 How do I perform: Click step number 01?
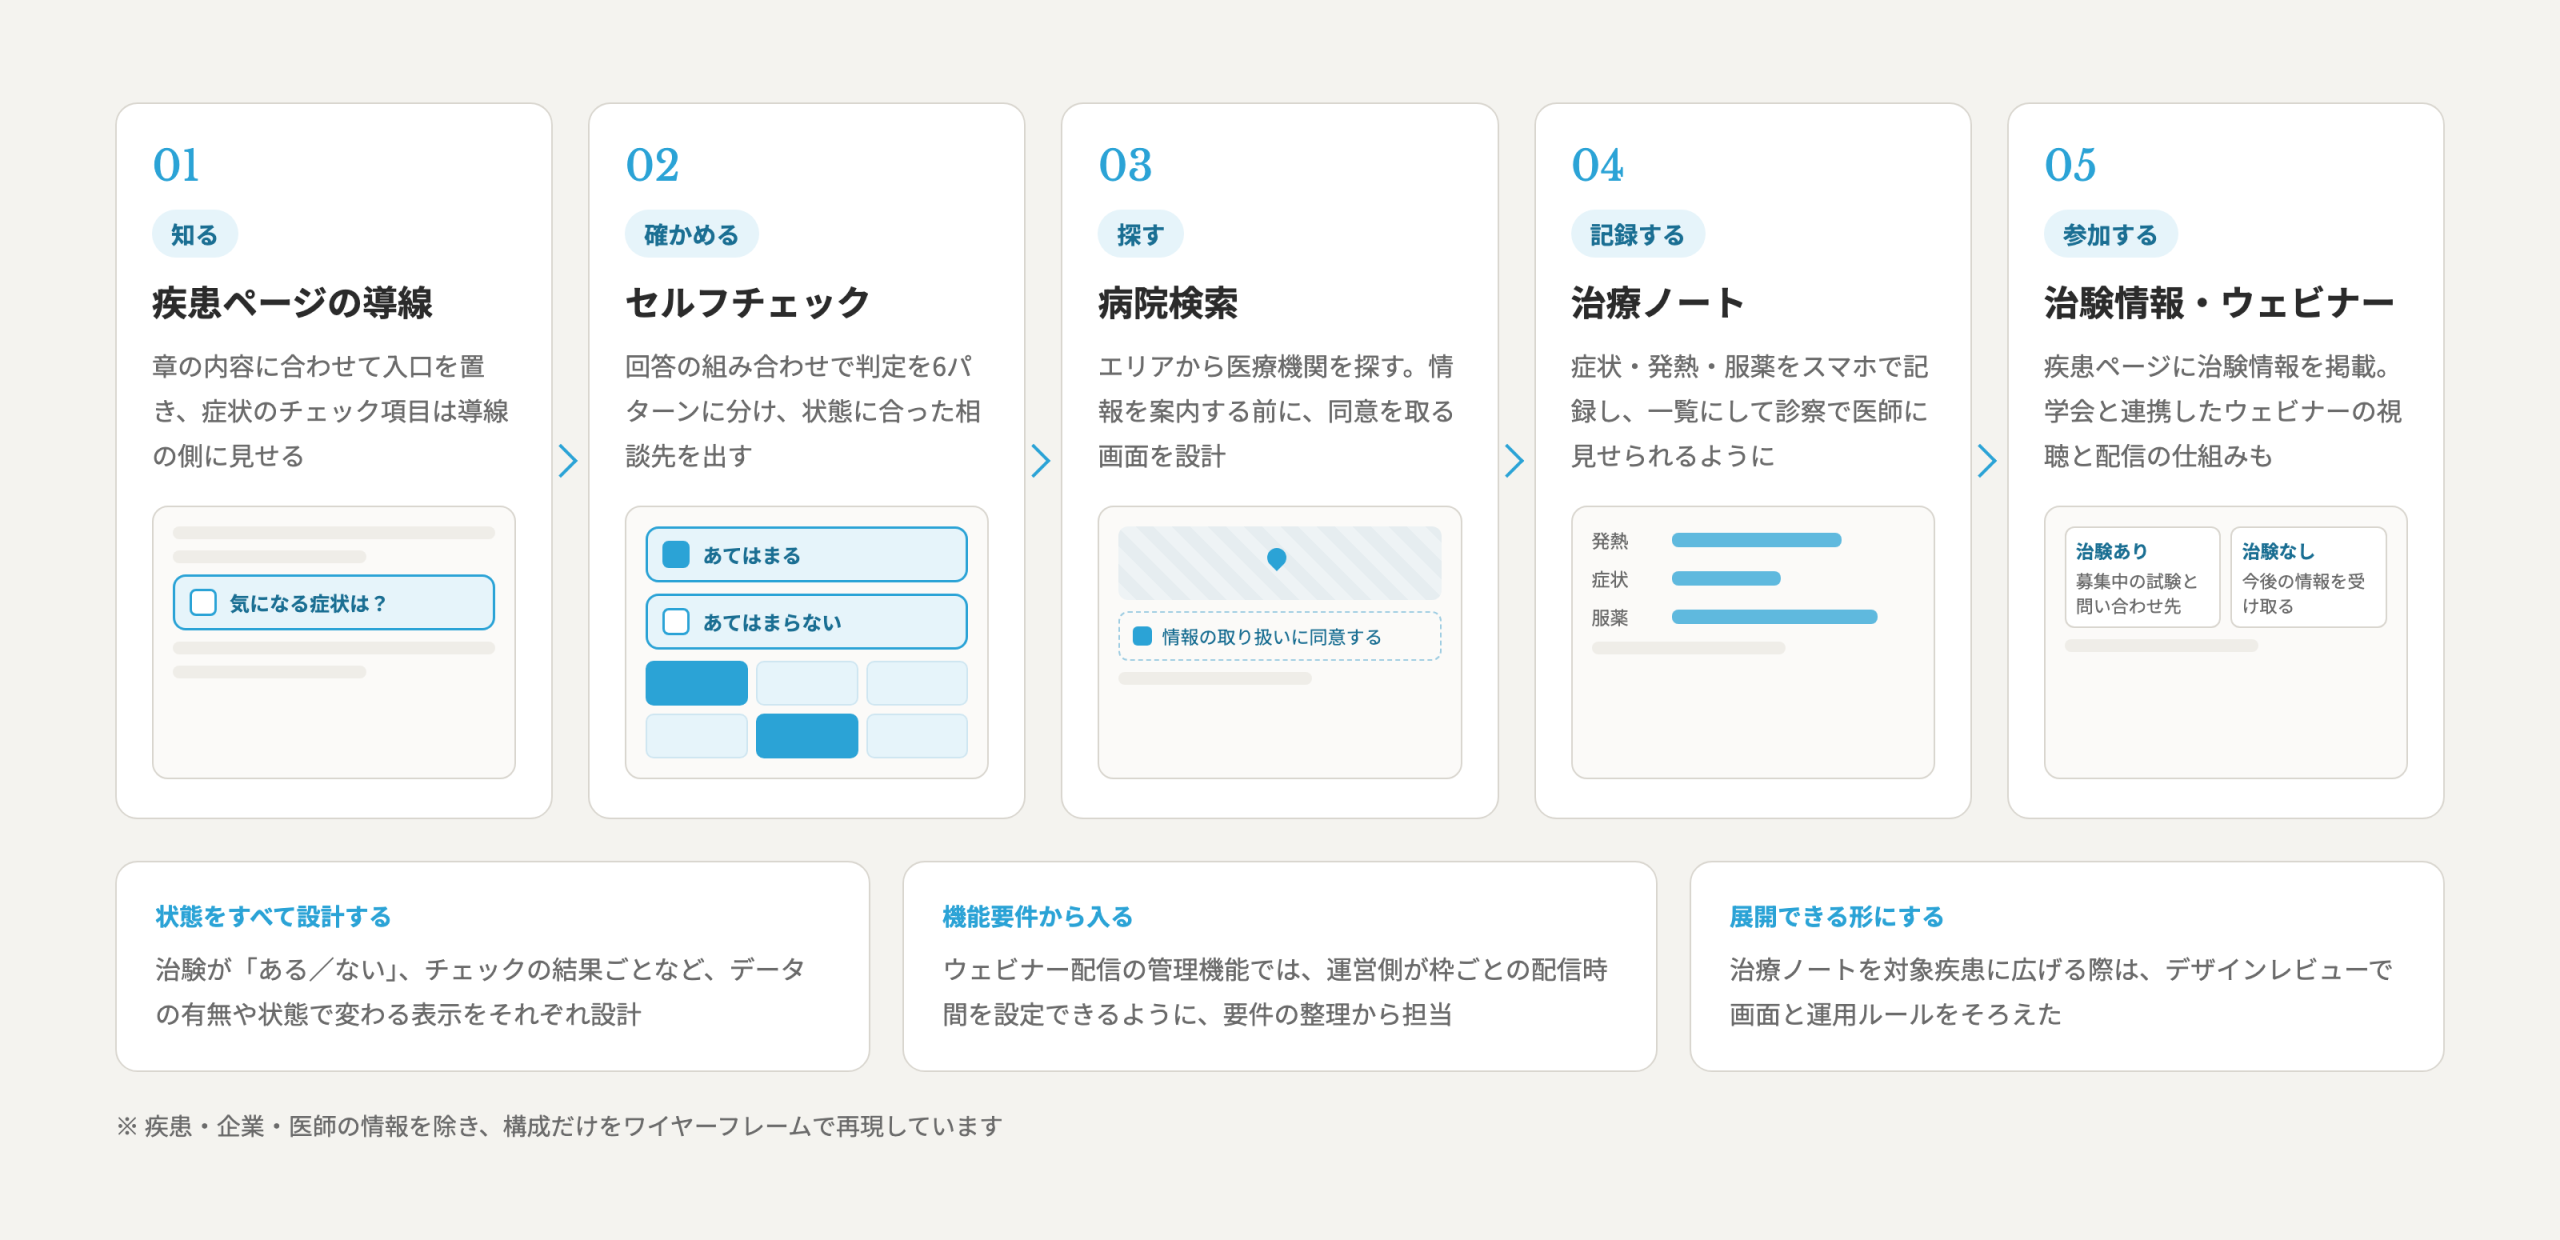[176, 165]
